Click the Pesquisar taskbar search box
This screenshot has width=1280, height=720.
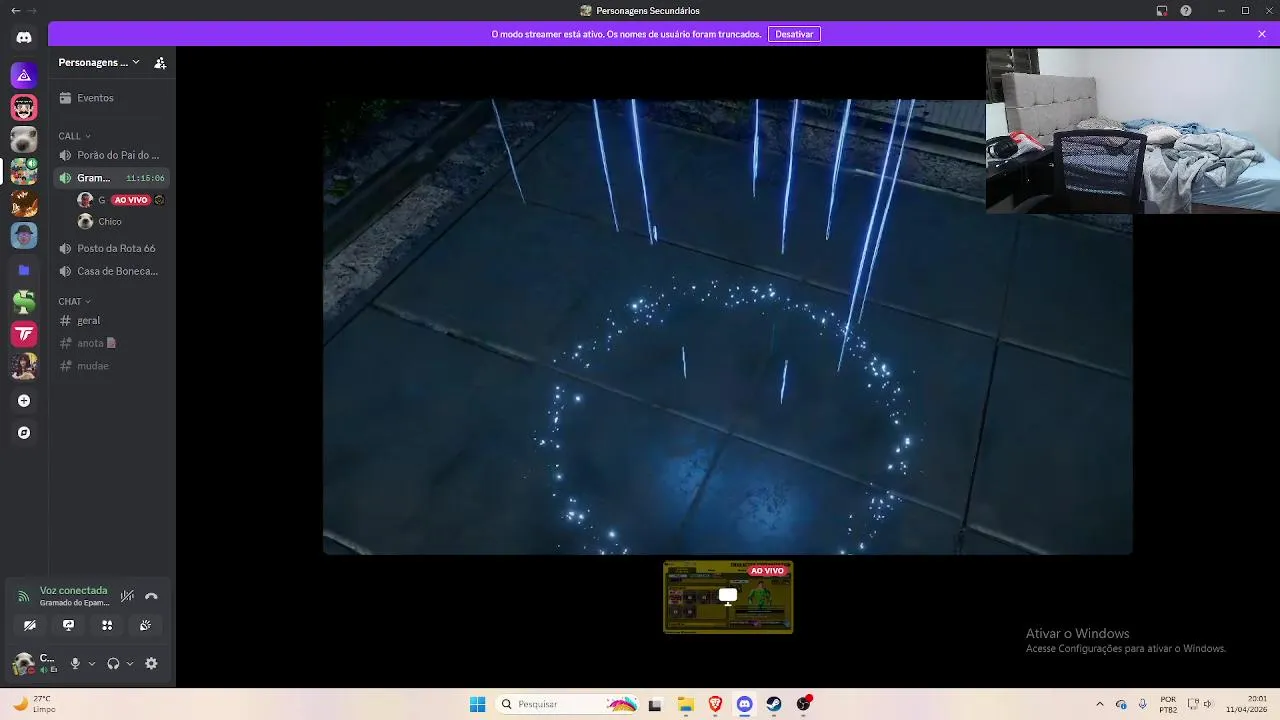[x=568, y=704]
